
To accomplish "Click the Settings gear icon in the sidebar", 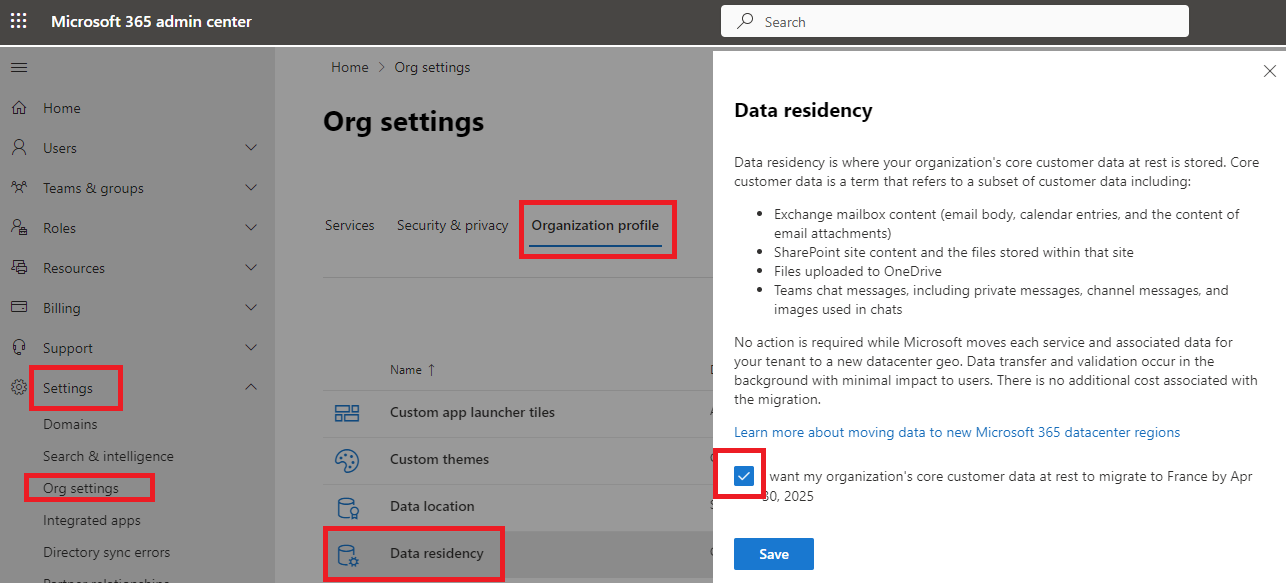I will [19, 388].
